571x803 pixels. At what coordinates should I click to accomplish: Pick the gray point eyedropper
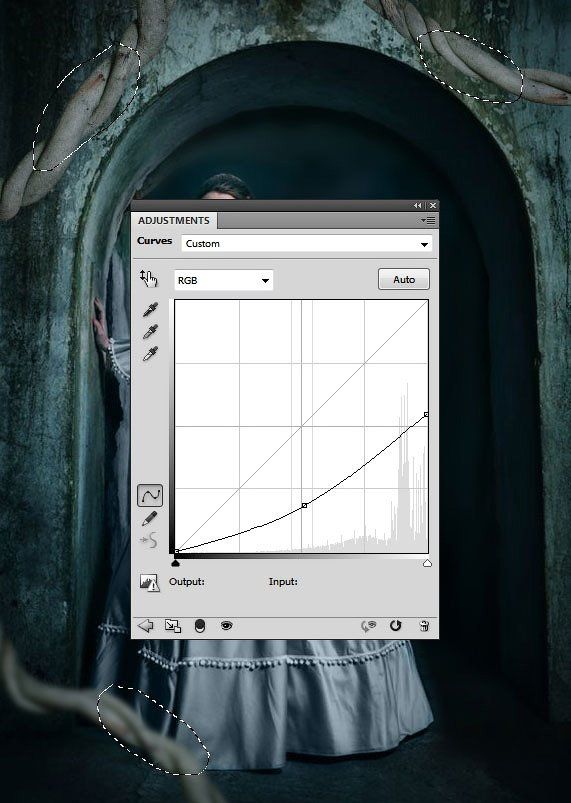[x=150, y=332]
